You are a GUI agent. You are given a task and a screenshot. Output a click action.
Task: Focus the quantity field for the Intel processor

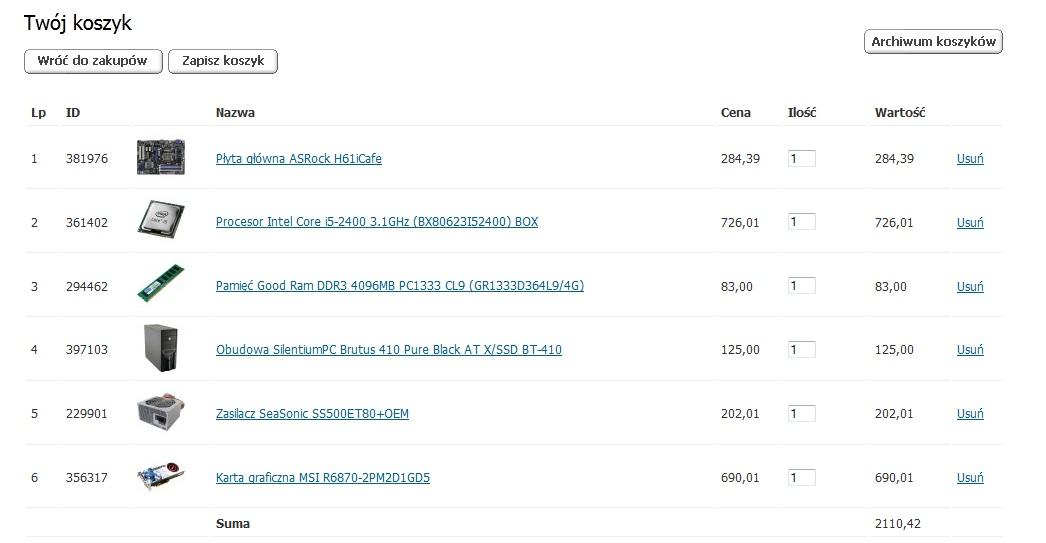coord(801,222)
